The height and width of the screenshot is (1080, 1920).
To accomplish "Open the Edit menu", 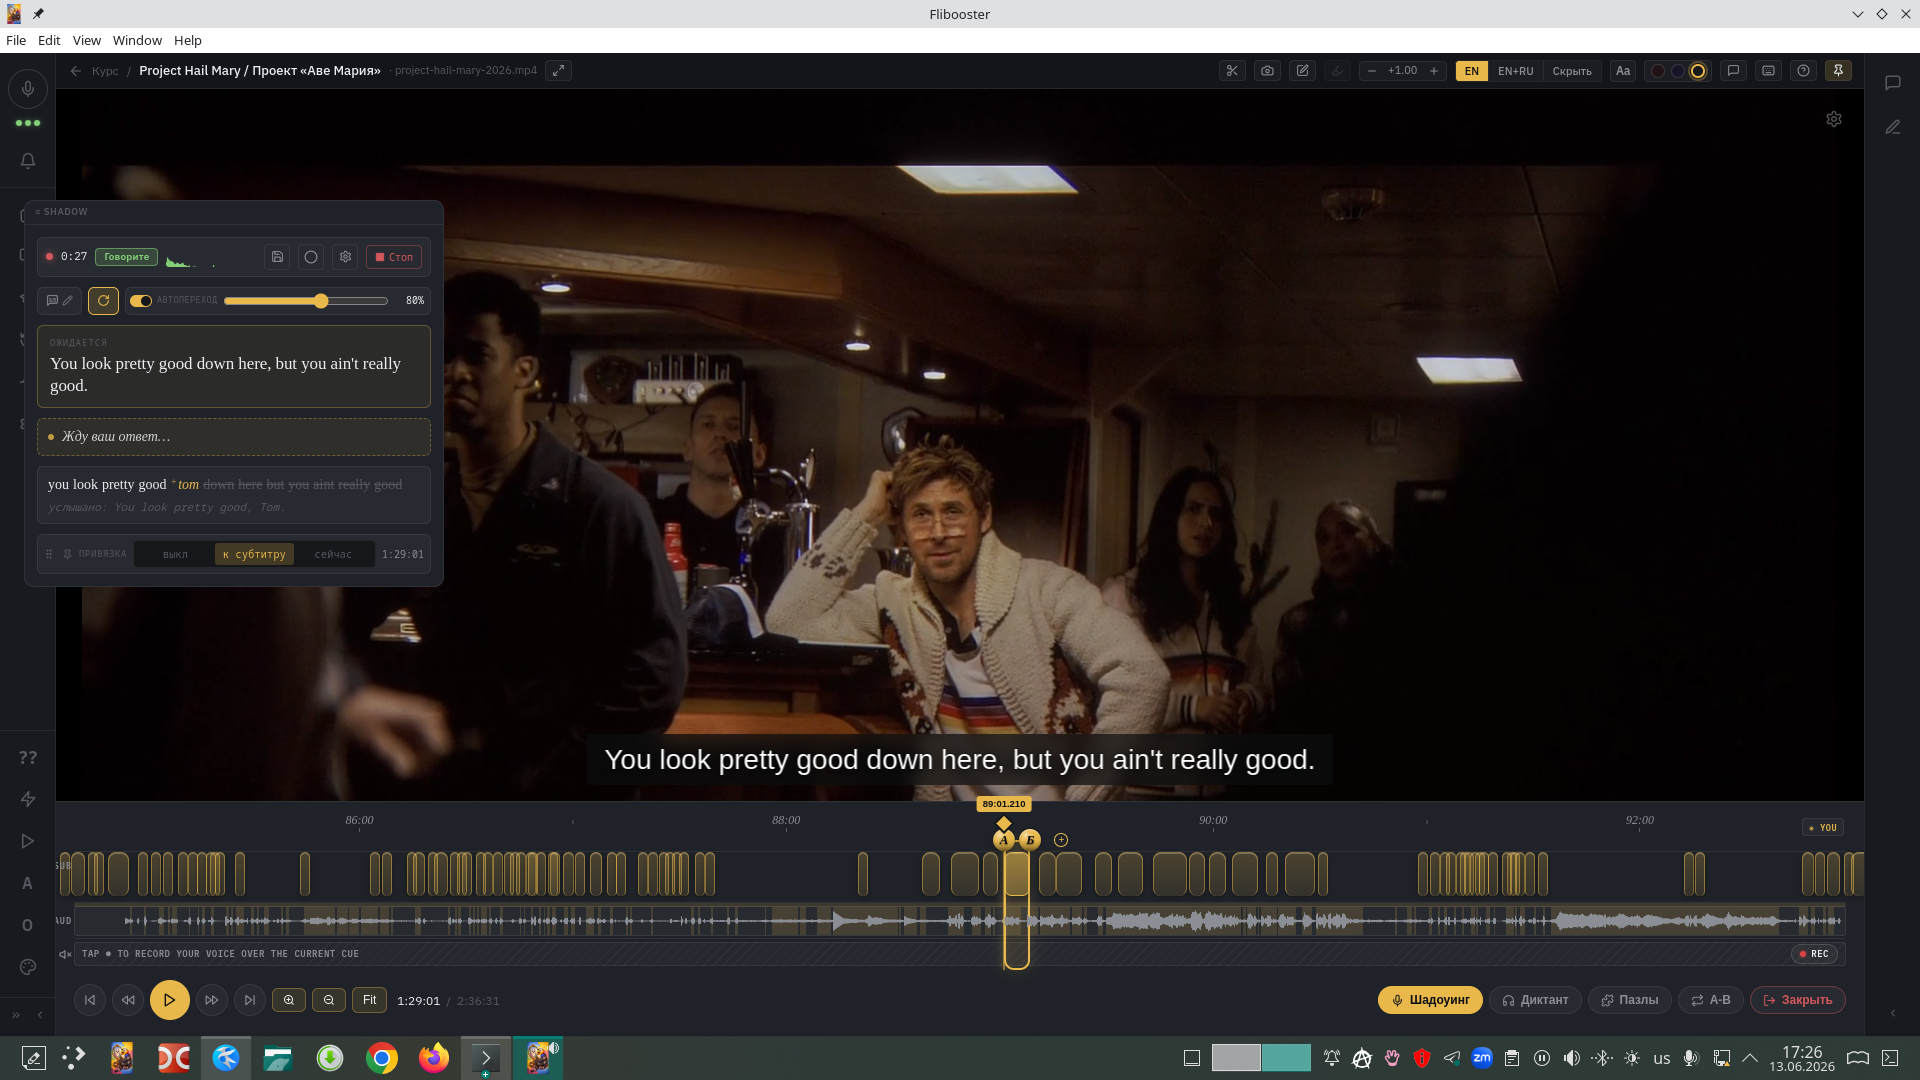I will point(49,40).
